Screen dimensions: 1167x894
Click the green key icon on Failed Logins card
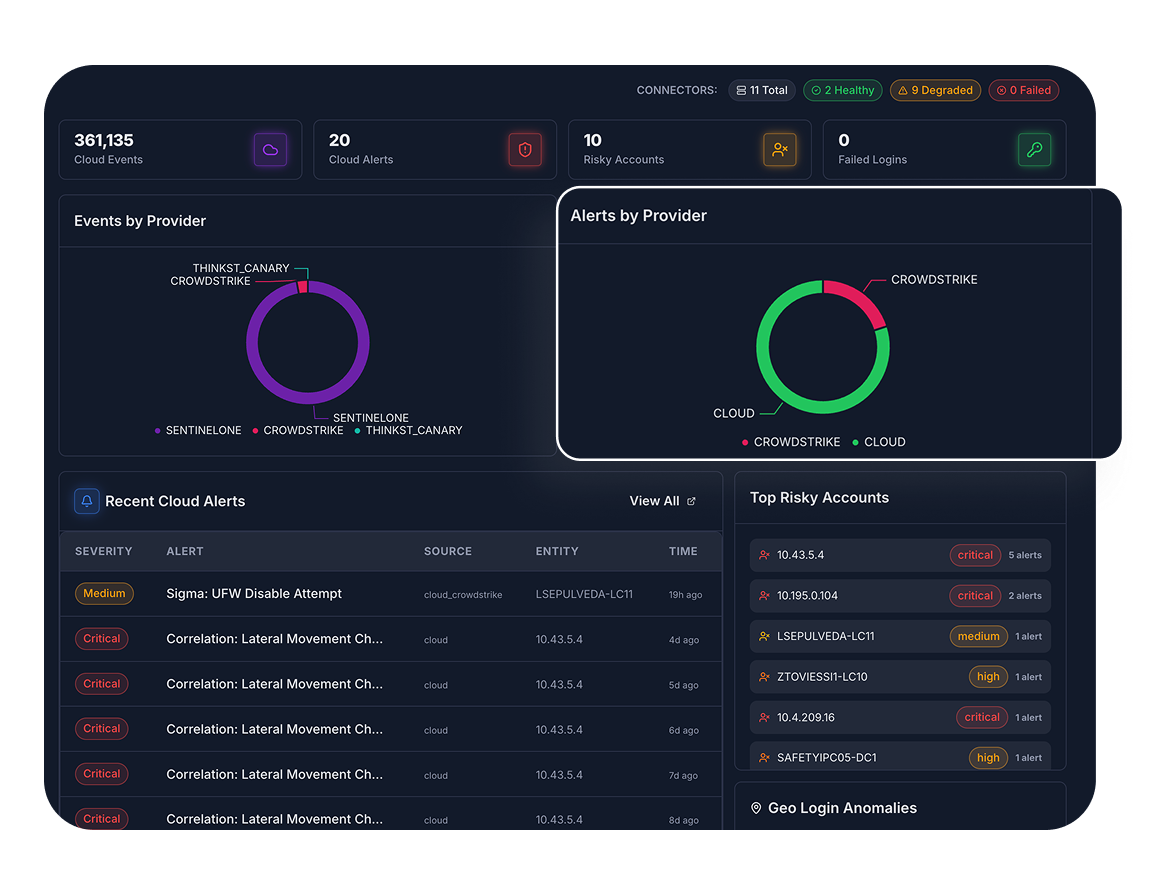[1034, 150]
